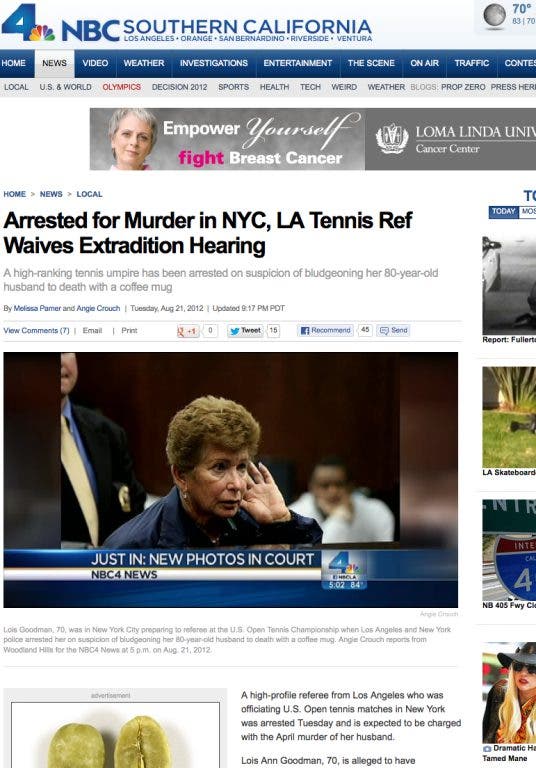Click the moon weather icon

494,15
